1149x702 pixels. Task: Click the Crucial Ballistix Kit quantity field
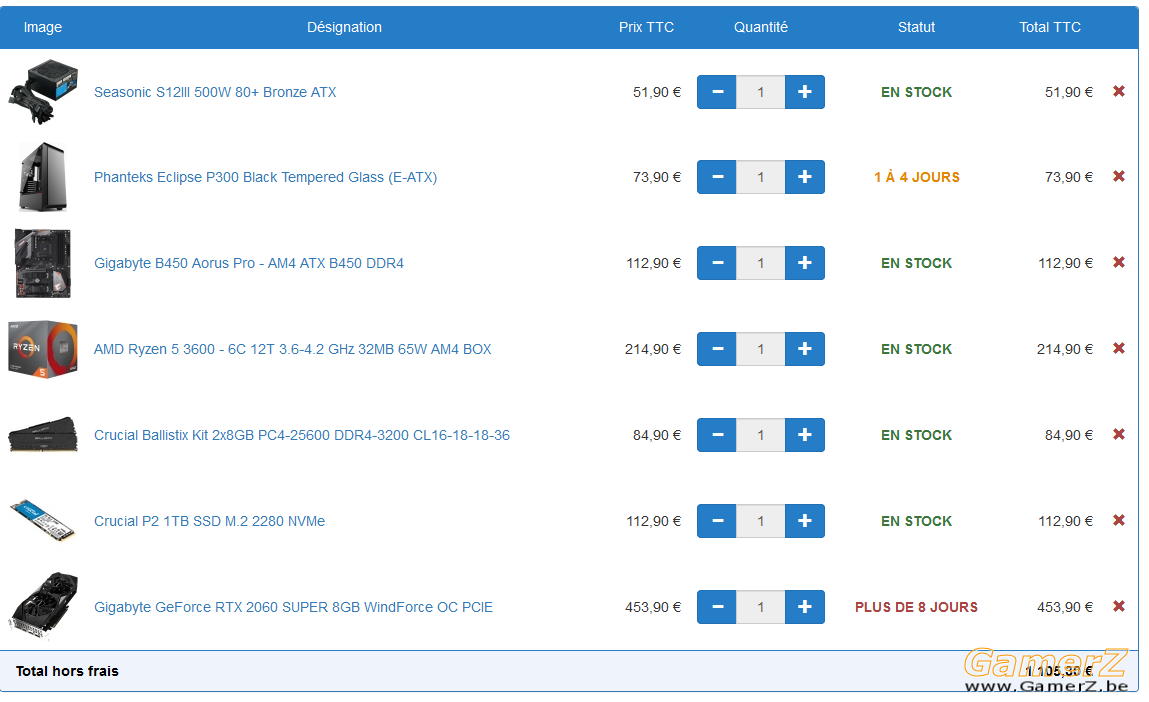pos(761,435)
